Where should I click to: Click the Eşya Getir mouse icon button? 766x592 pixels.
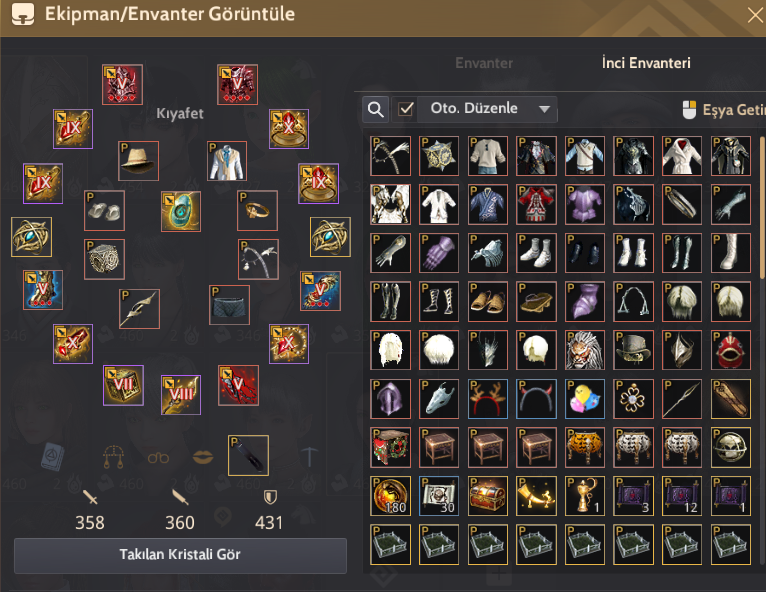[689, 110]
